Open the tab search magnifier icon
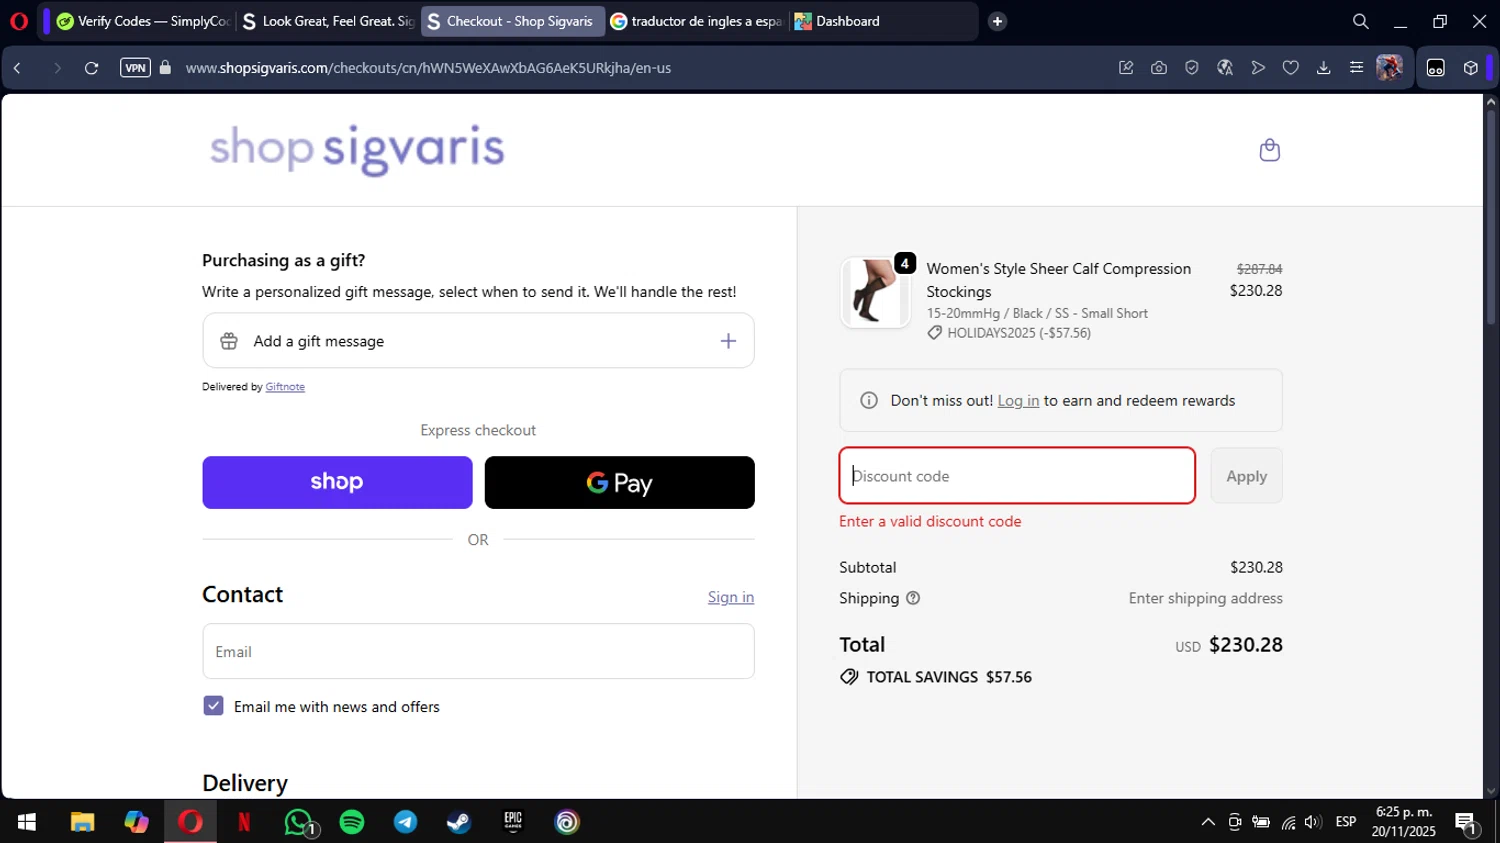Screen dimensions: 1500x843 coord(1360,21)
